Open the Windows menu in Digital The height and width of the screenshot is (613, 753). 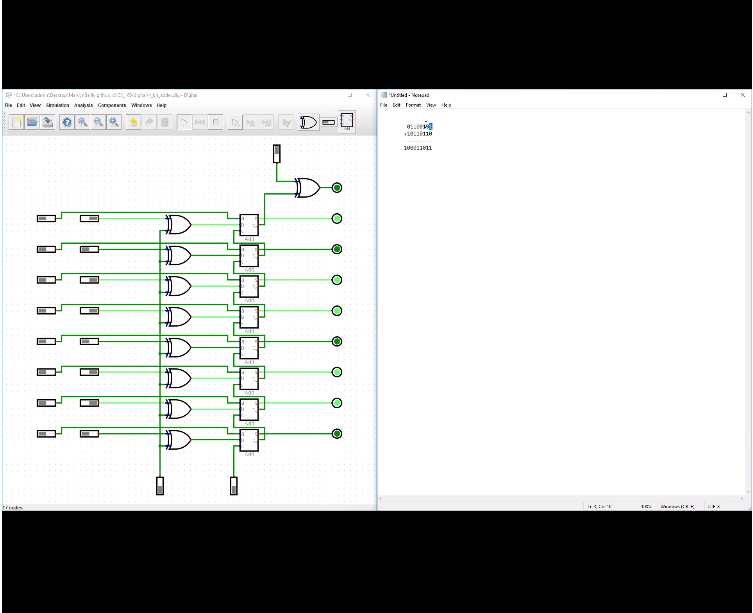click(141, 105)
